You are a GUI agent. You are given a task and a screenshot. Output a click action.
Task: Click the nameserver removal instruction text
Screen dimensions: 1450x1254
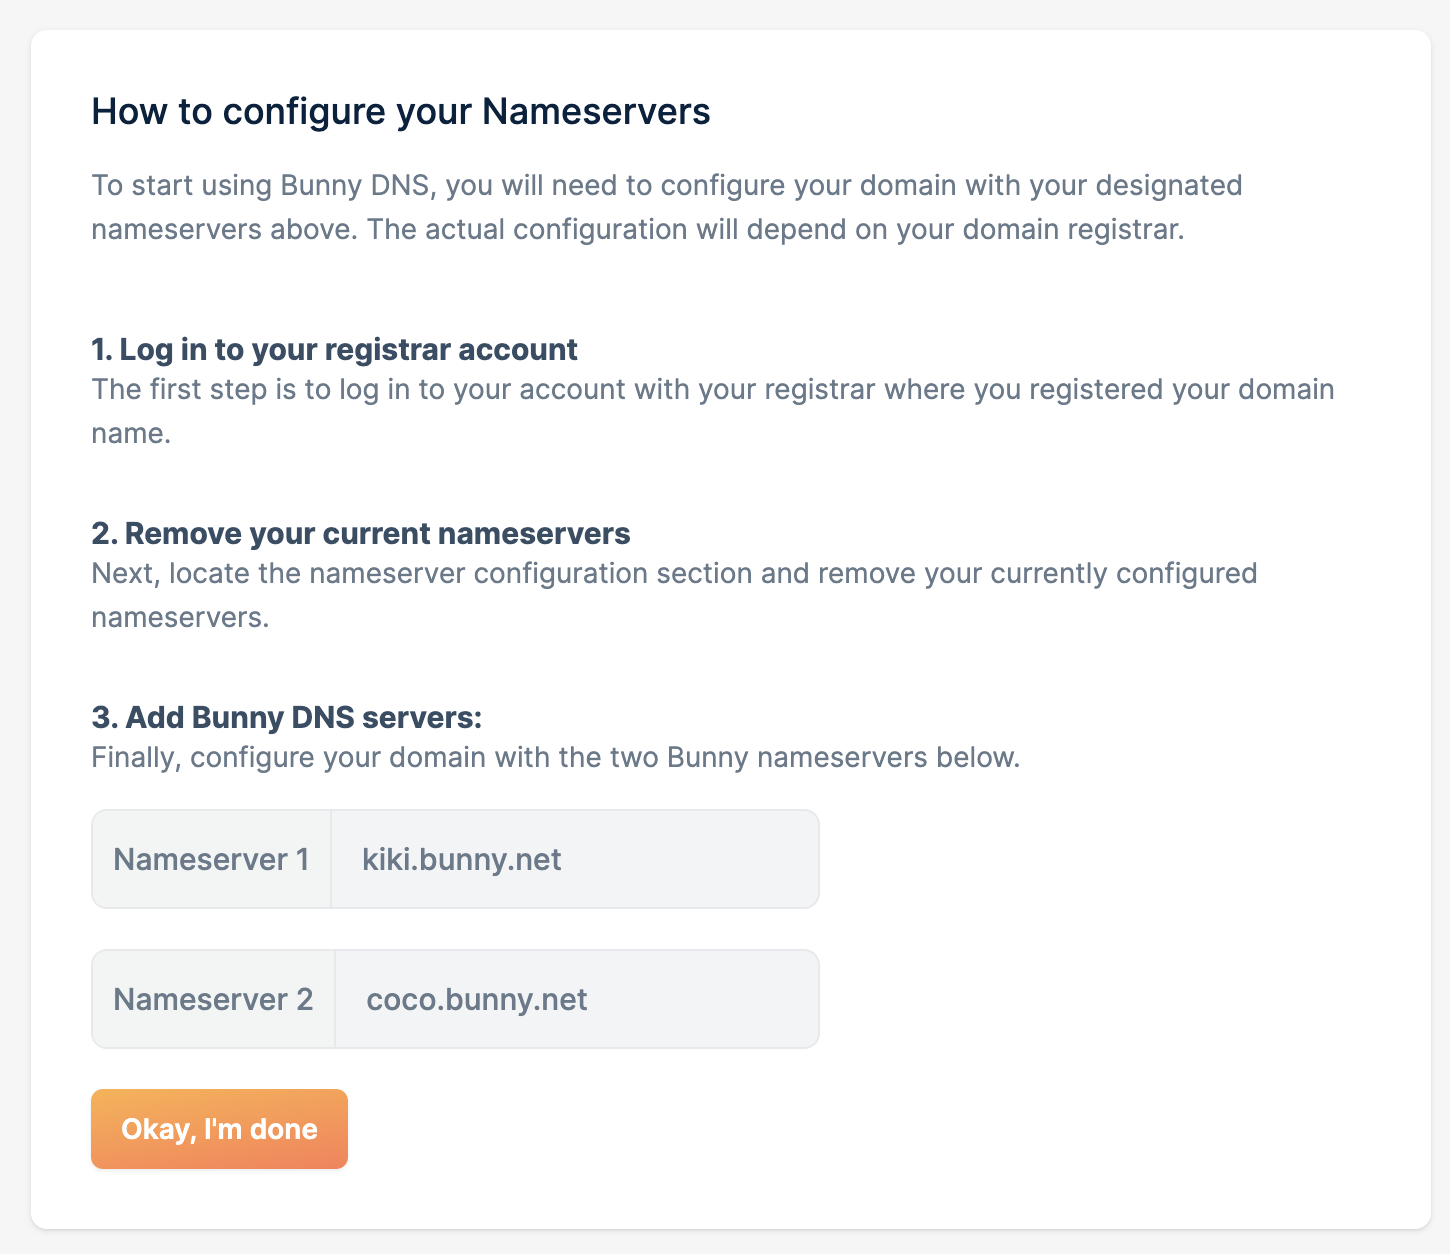pos(674,594)
